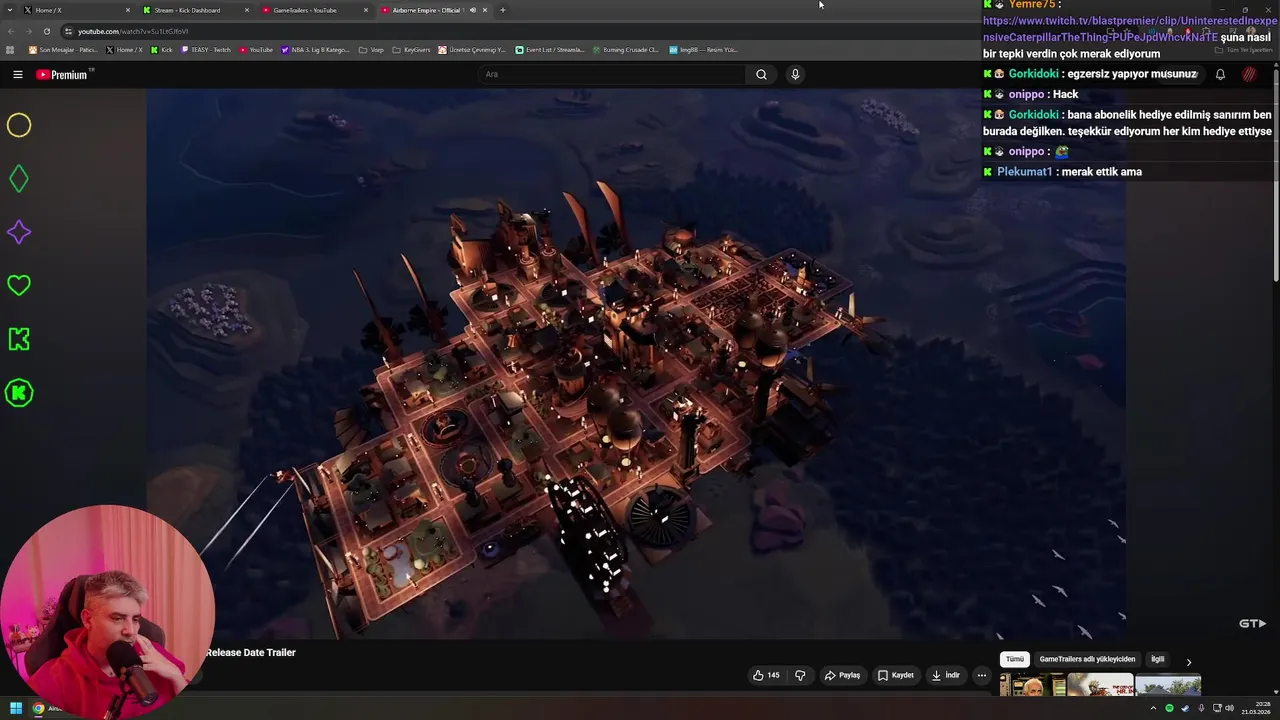Click the YouTube search magnifier button
Screen dimensions: 1280x720
[x=761, y=74]
